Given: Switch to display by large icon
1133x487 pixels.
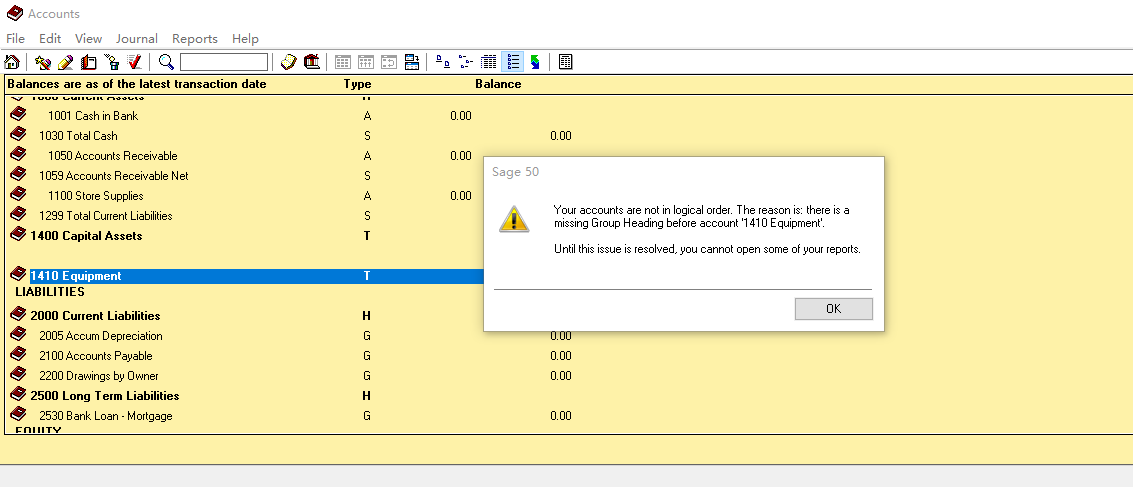Looking at the screenshot, I should coord(443,62).
